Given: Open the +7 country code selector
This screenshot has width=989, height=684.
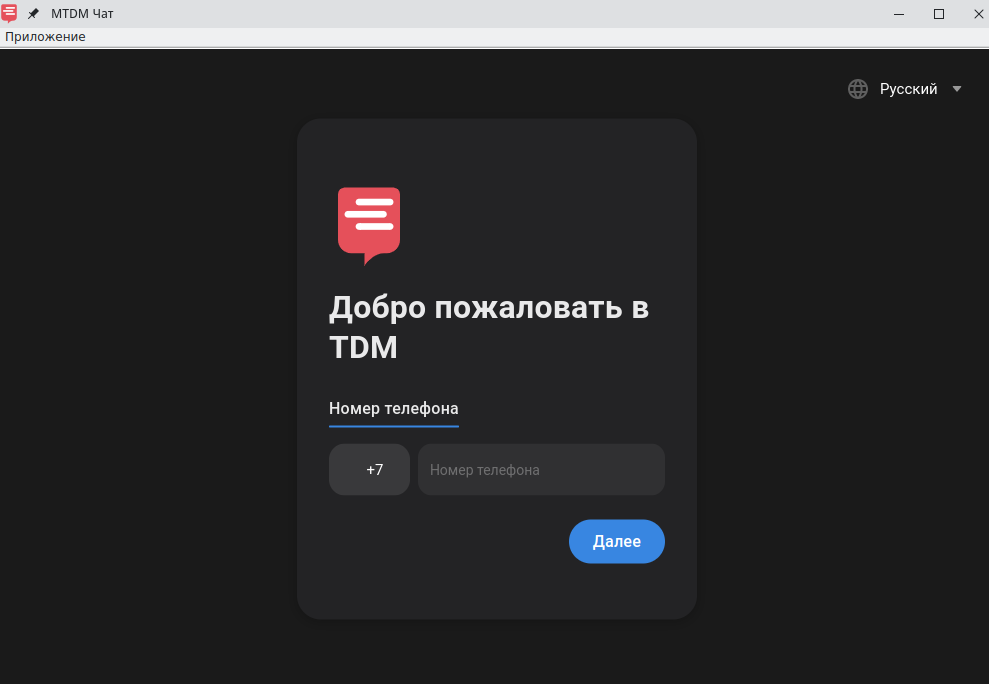Looking at the screenshot, I should click(x=369, y=469).
